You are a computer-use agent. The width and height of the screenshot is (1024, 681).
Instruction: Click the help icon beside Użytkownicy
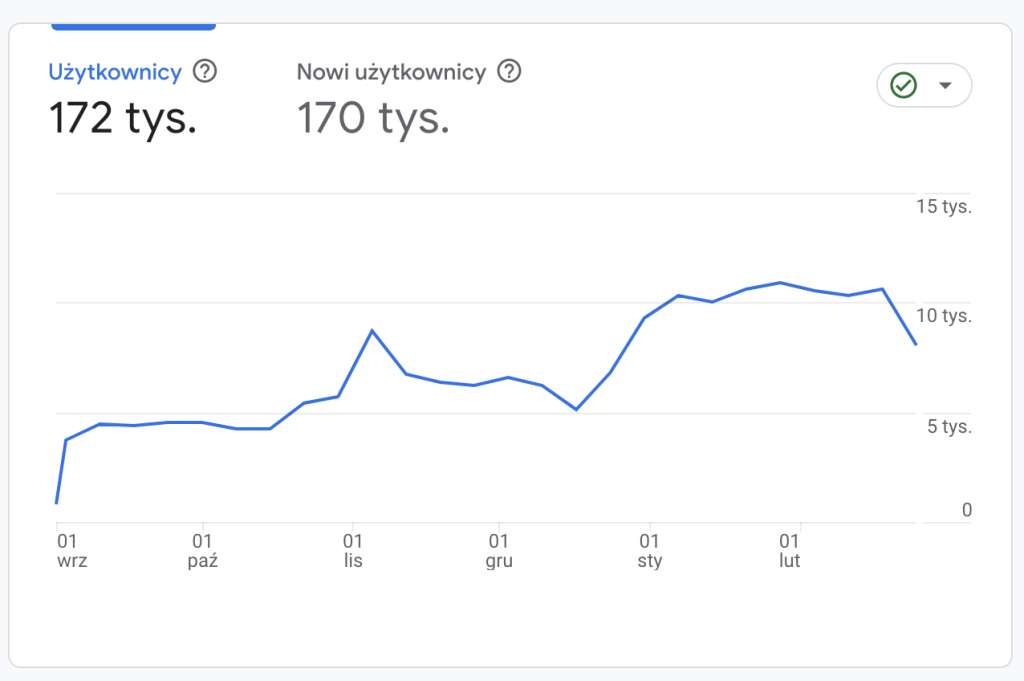tap(205, 72)
